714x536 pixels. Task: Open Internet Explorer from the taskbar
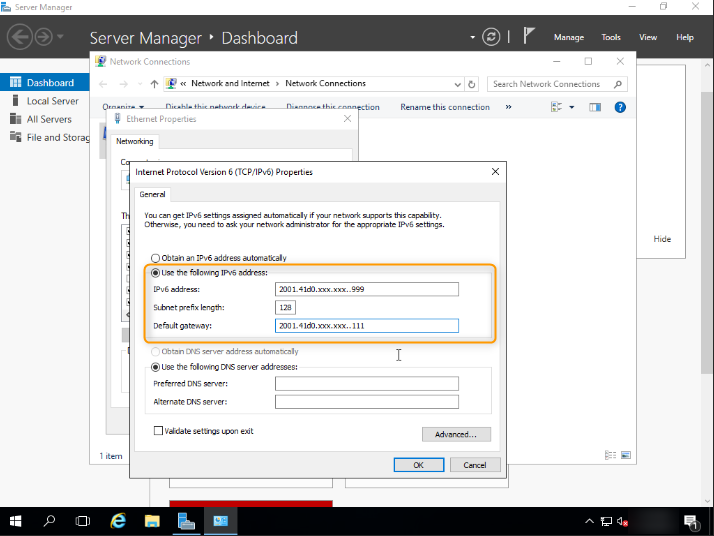pos(118,521)
